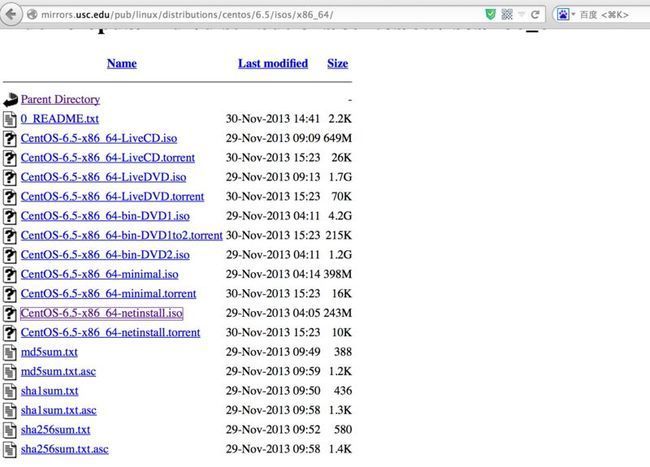This screenshot has height=467, width=650.
Task: Reload the page with the refresh icon
Action: click(535, 15)
